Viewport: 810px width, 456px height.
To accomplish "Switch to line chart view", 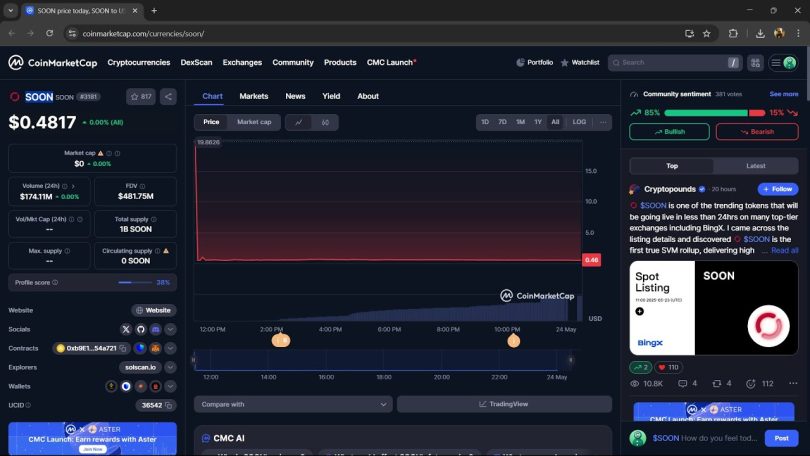I will click(299, 122).
